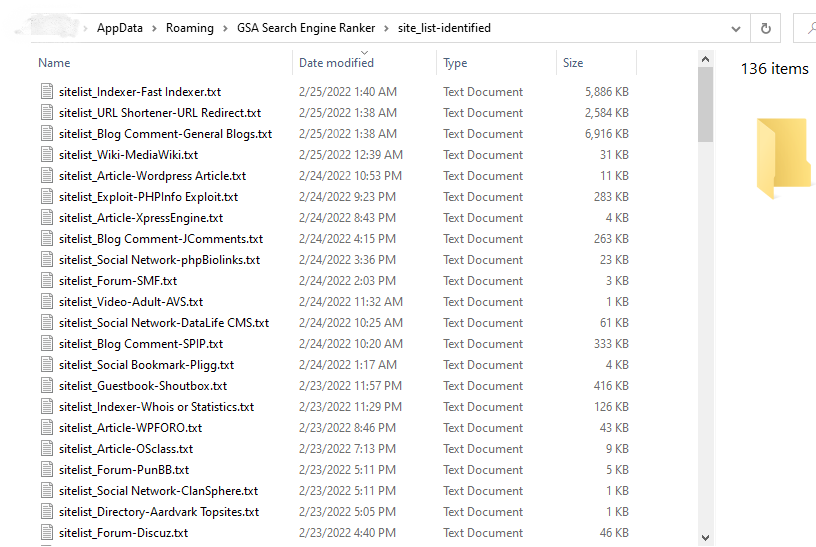Click date 2/23/2022 4:40 PM
The width and height of the screenshot is (816, 547).
pos(347,532)
